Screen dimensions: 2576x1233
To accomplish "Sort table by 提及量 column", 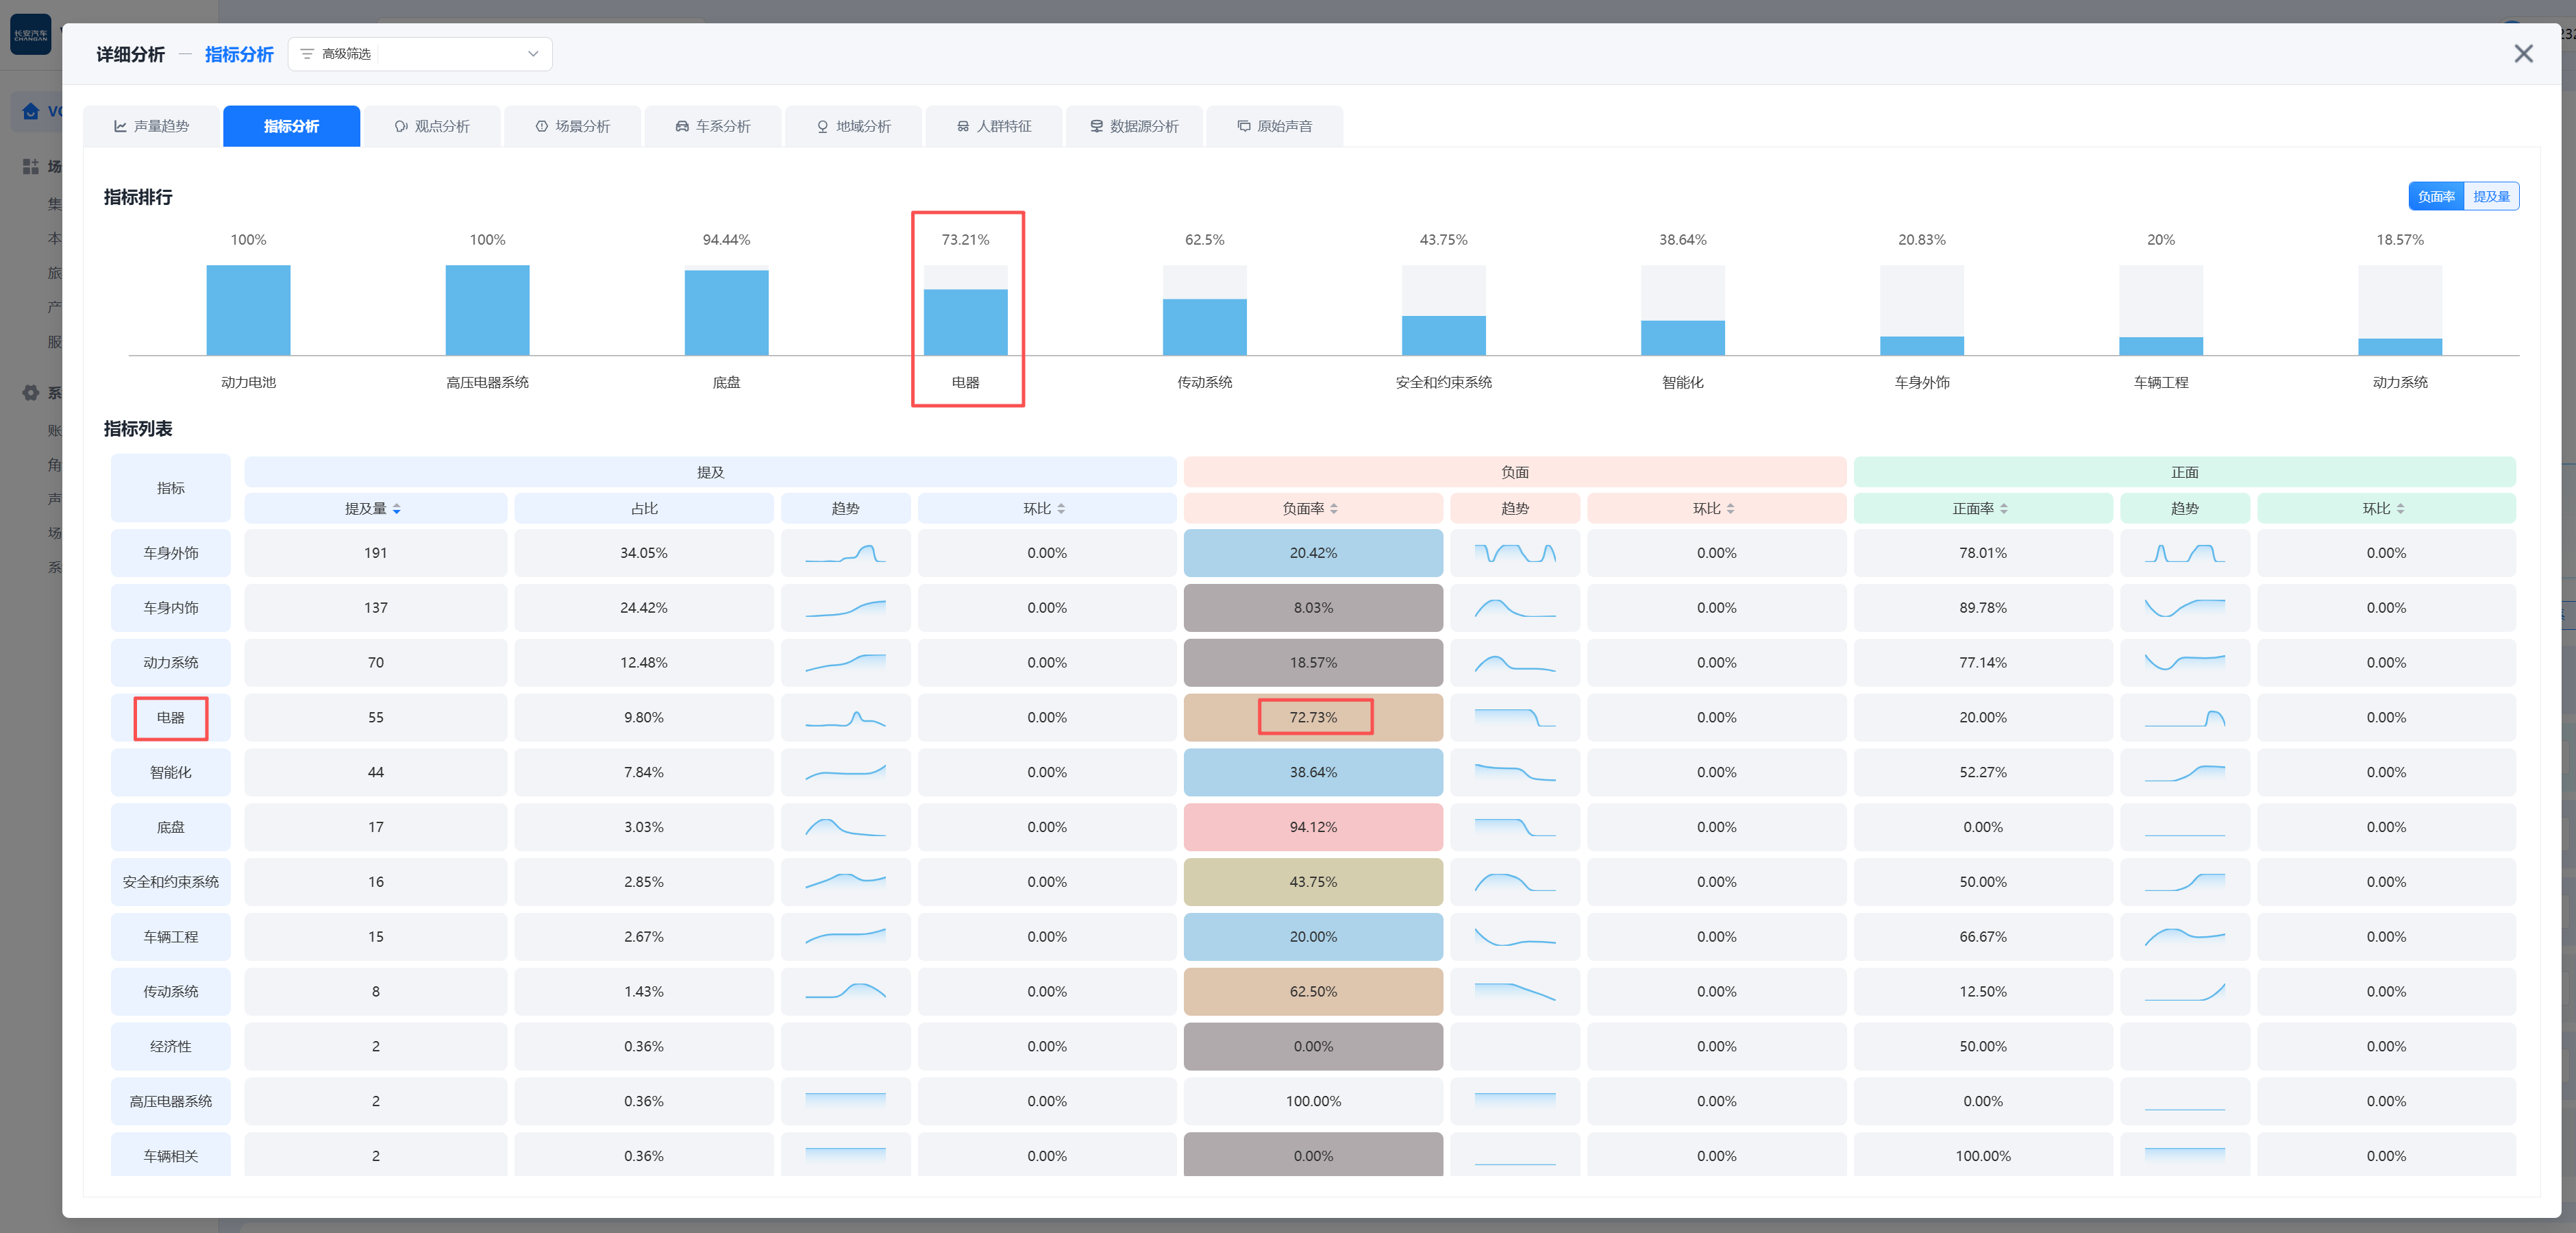I will click(x=396, y=509).
